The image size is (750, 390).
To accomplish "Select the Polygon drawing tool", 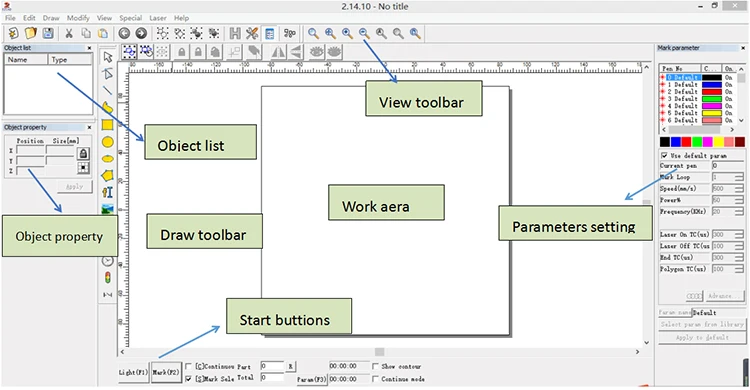I will pyautogui.click(x=108, y=176).
